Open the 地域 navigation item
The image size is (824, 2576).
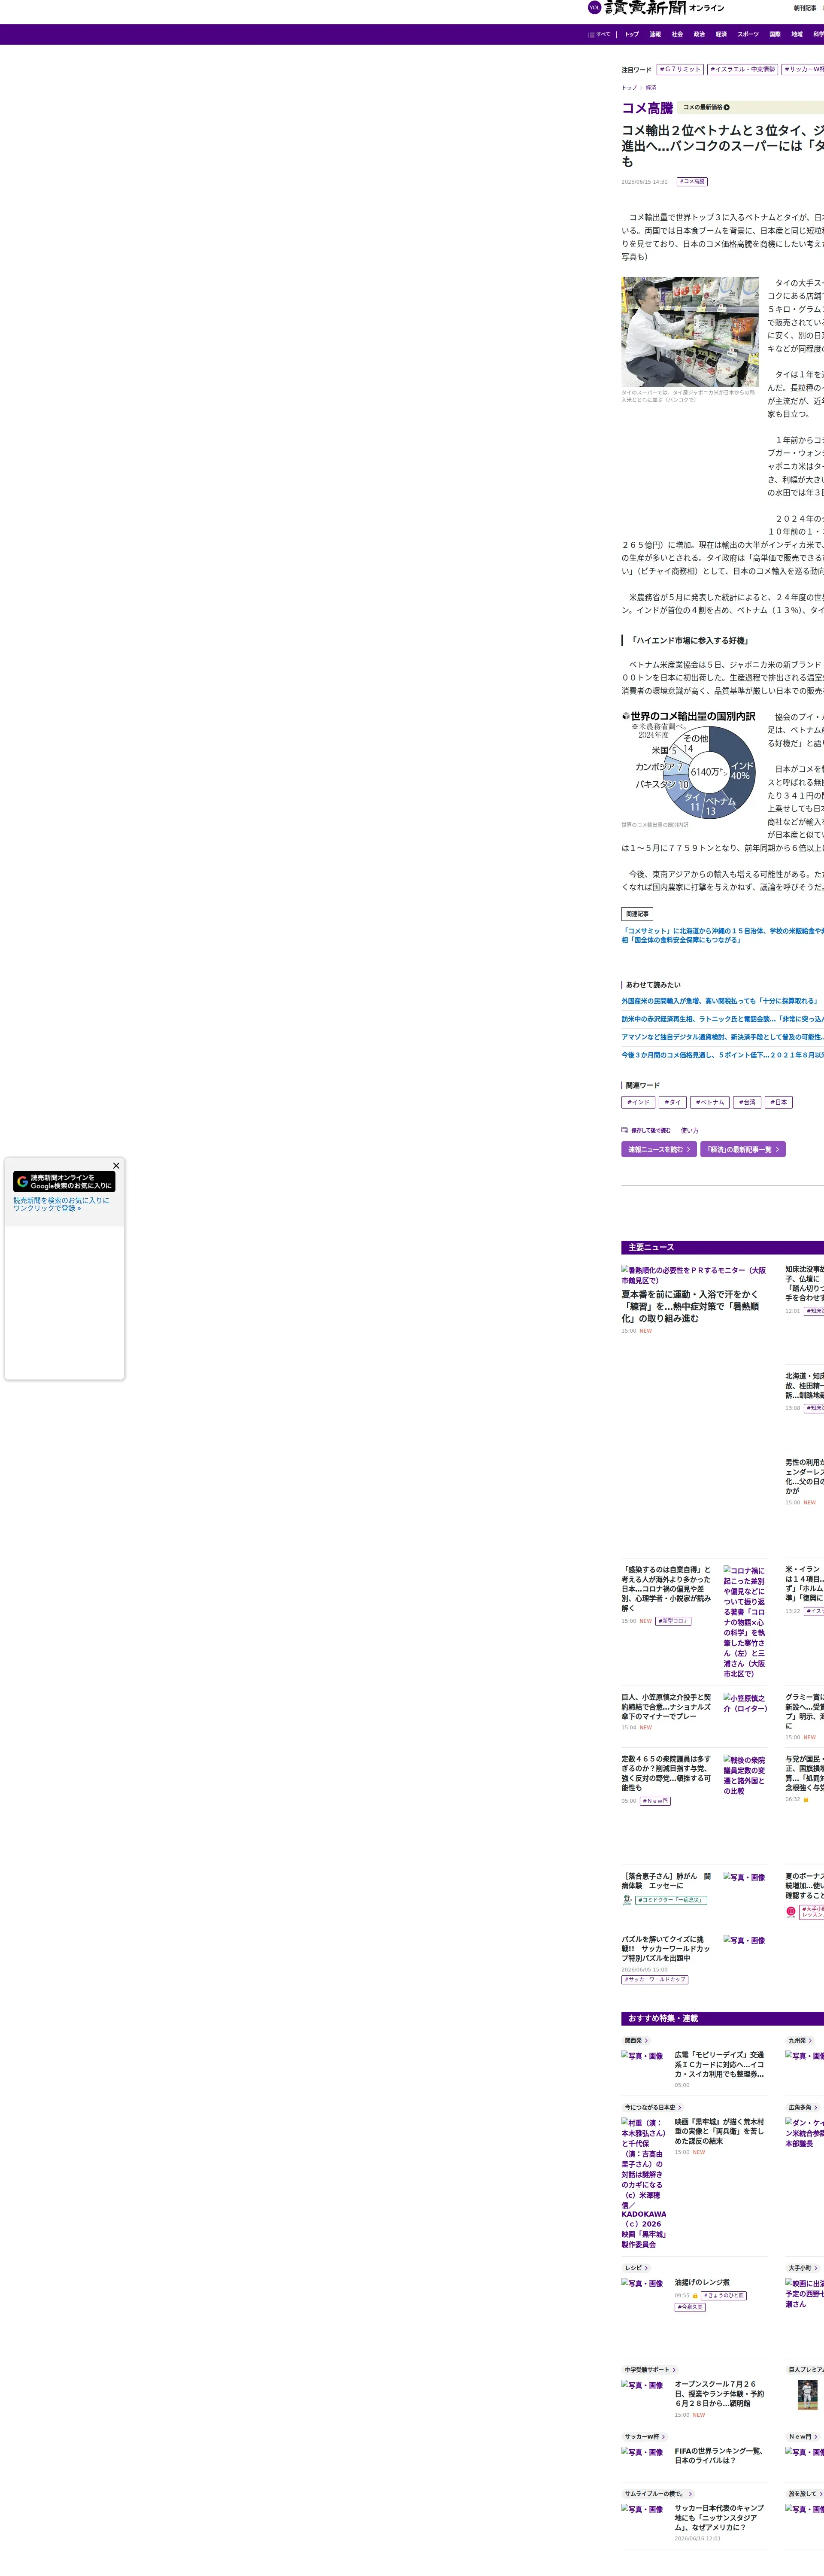[x=797, y=34]
